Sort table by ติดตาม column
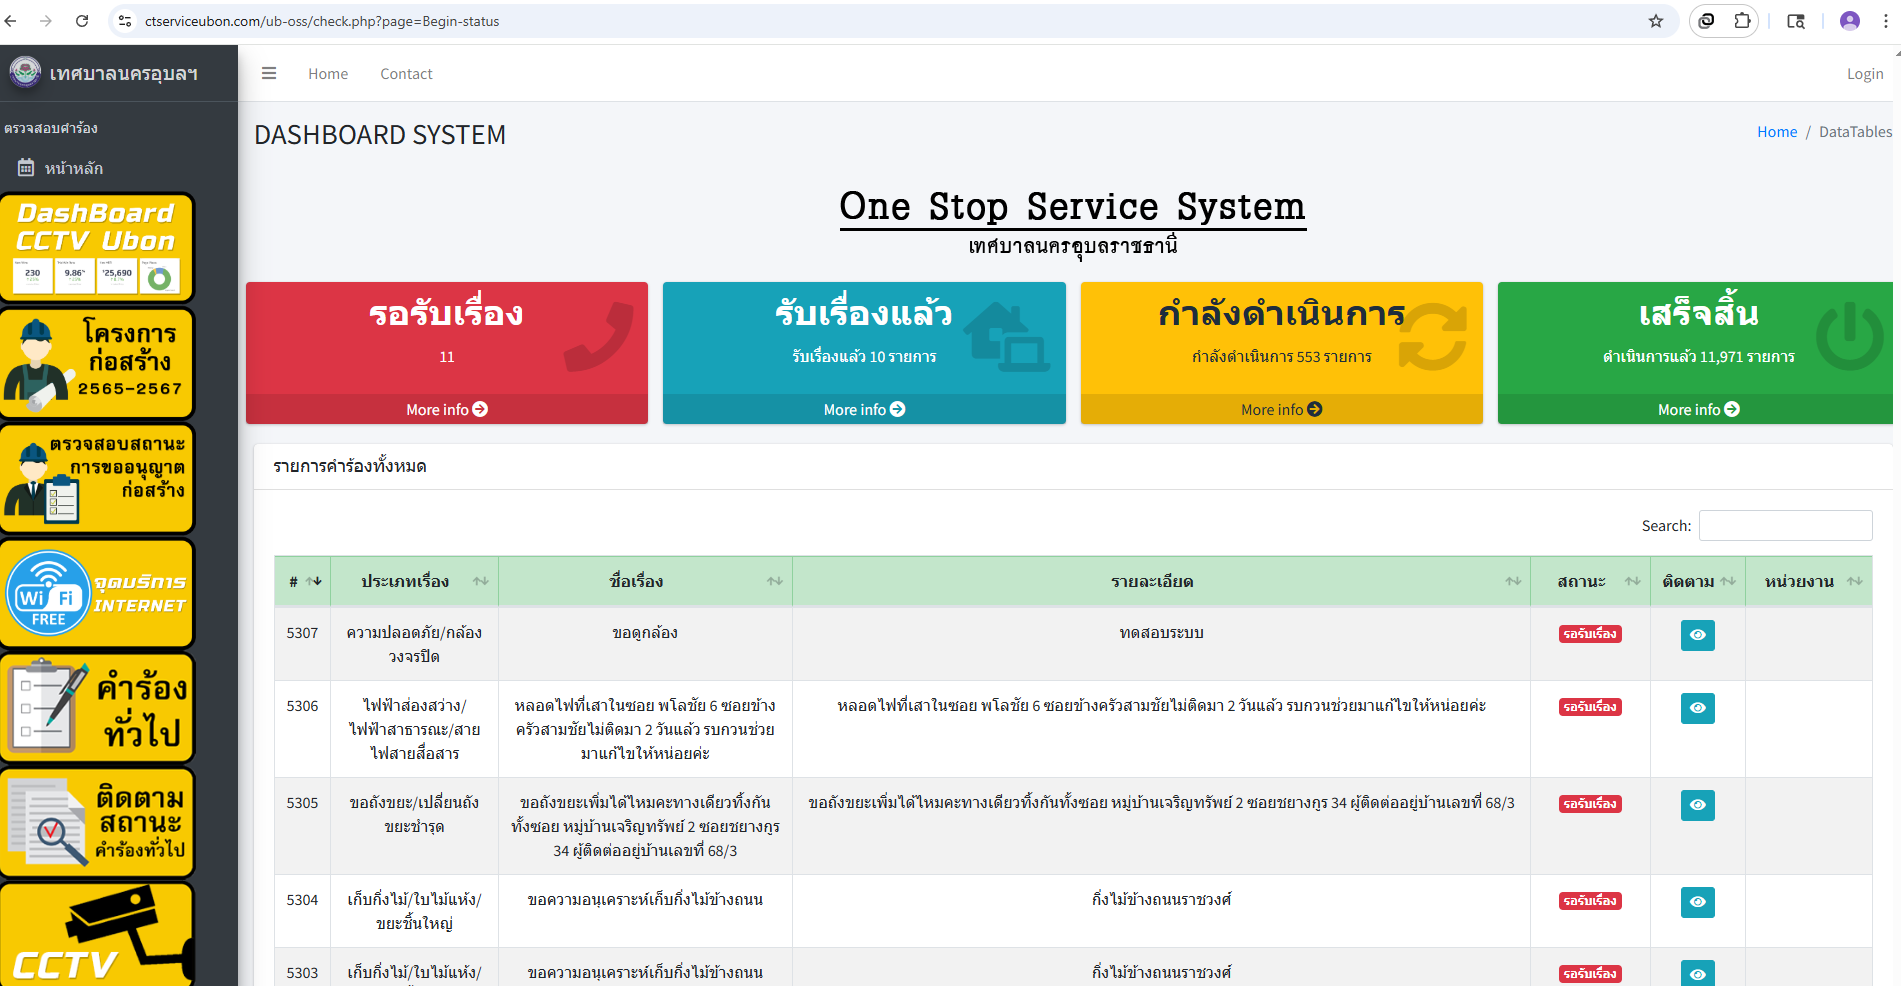1901x986 pixels. click(1697, 581)
